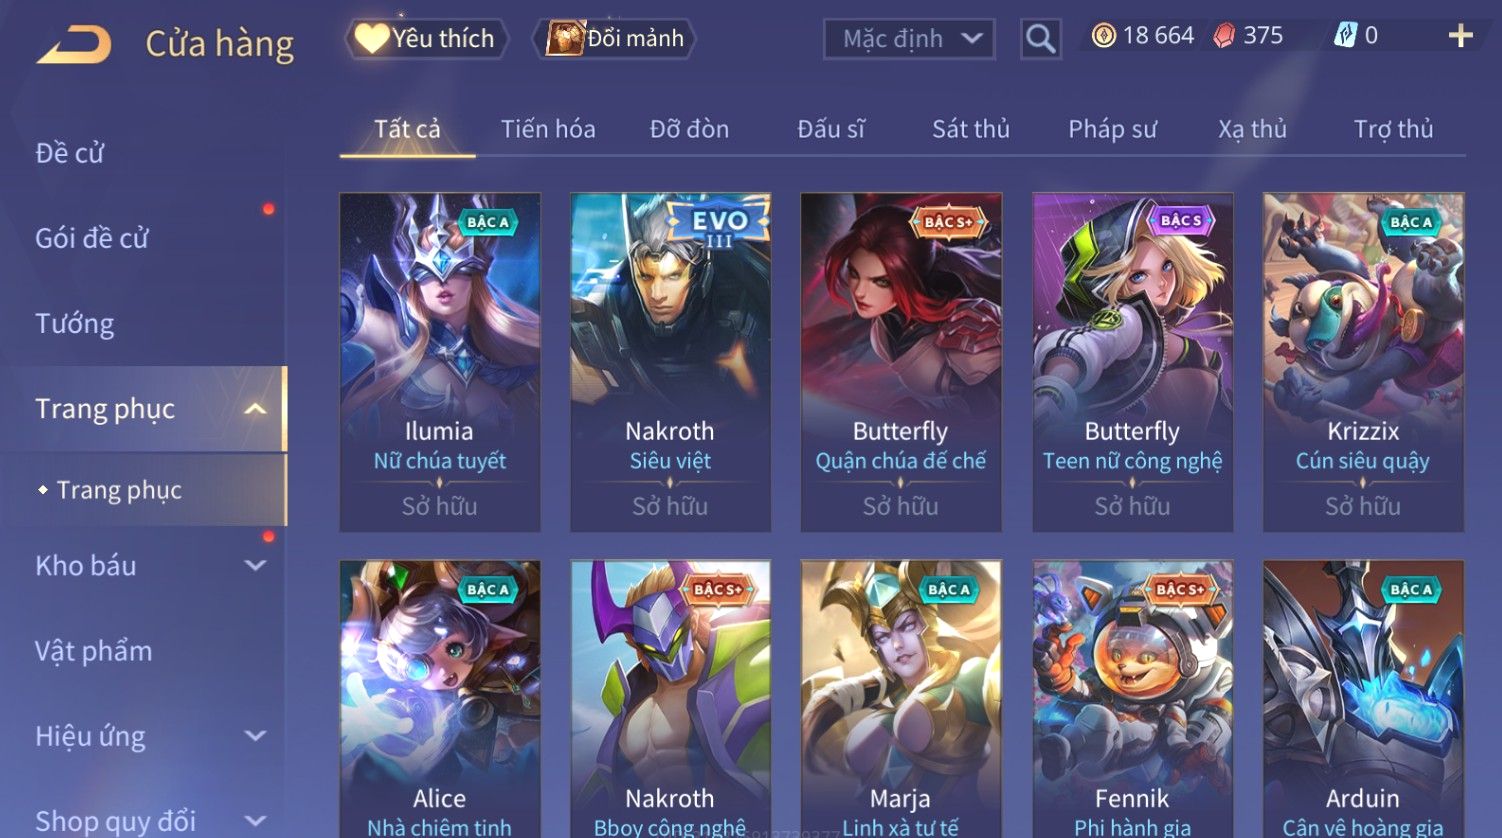This screenshot has height=838, width=1502.
Task: Open the Mặc định sorting dropdown
Action: pos(909,39)
